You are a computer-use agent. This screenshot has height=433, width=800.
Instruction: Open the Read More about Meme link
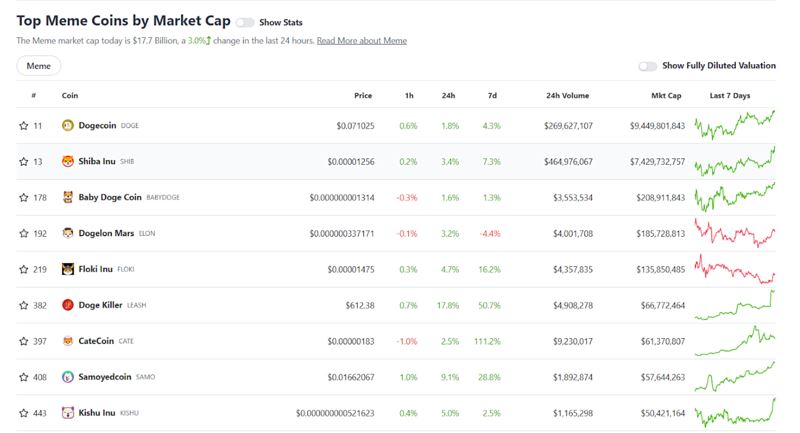(x=362, y=41)
